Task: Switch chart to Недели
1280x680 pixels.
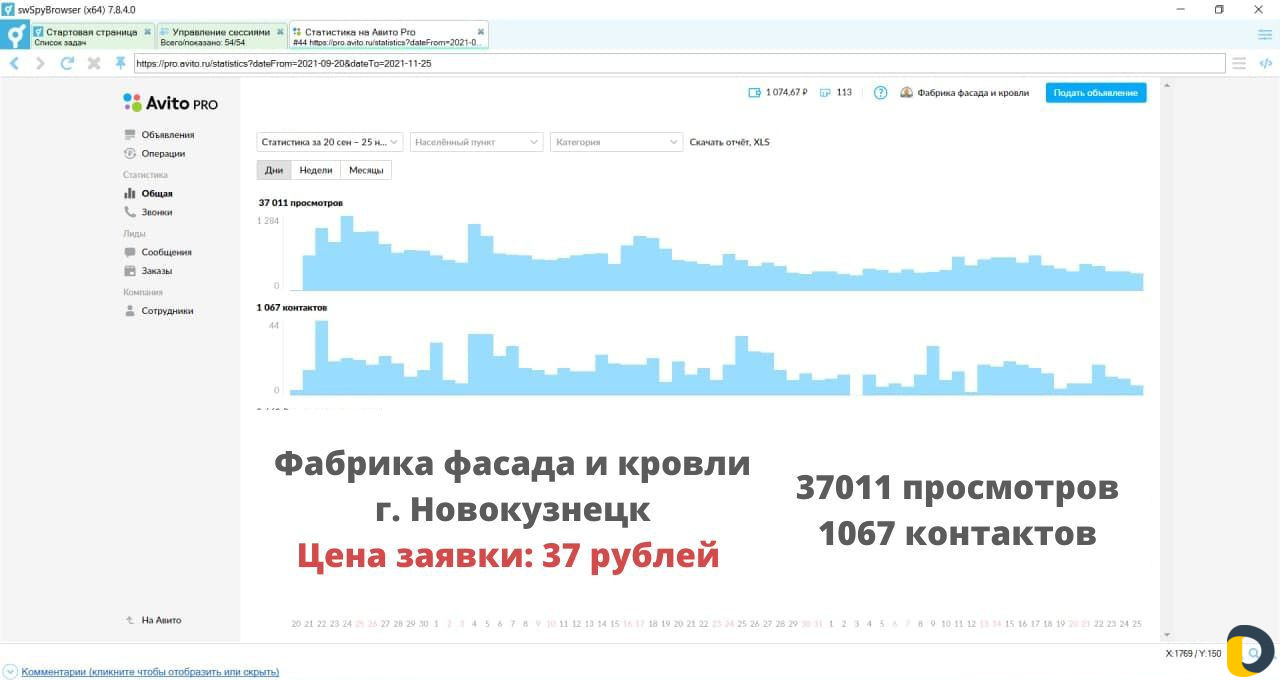Action: coord(316,170)
